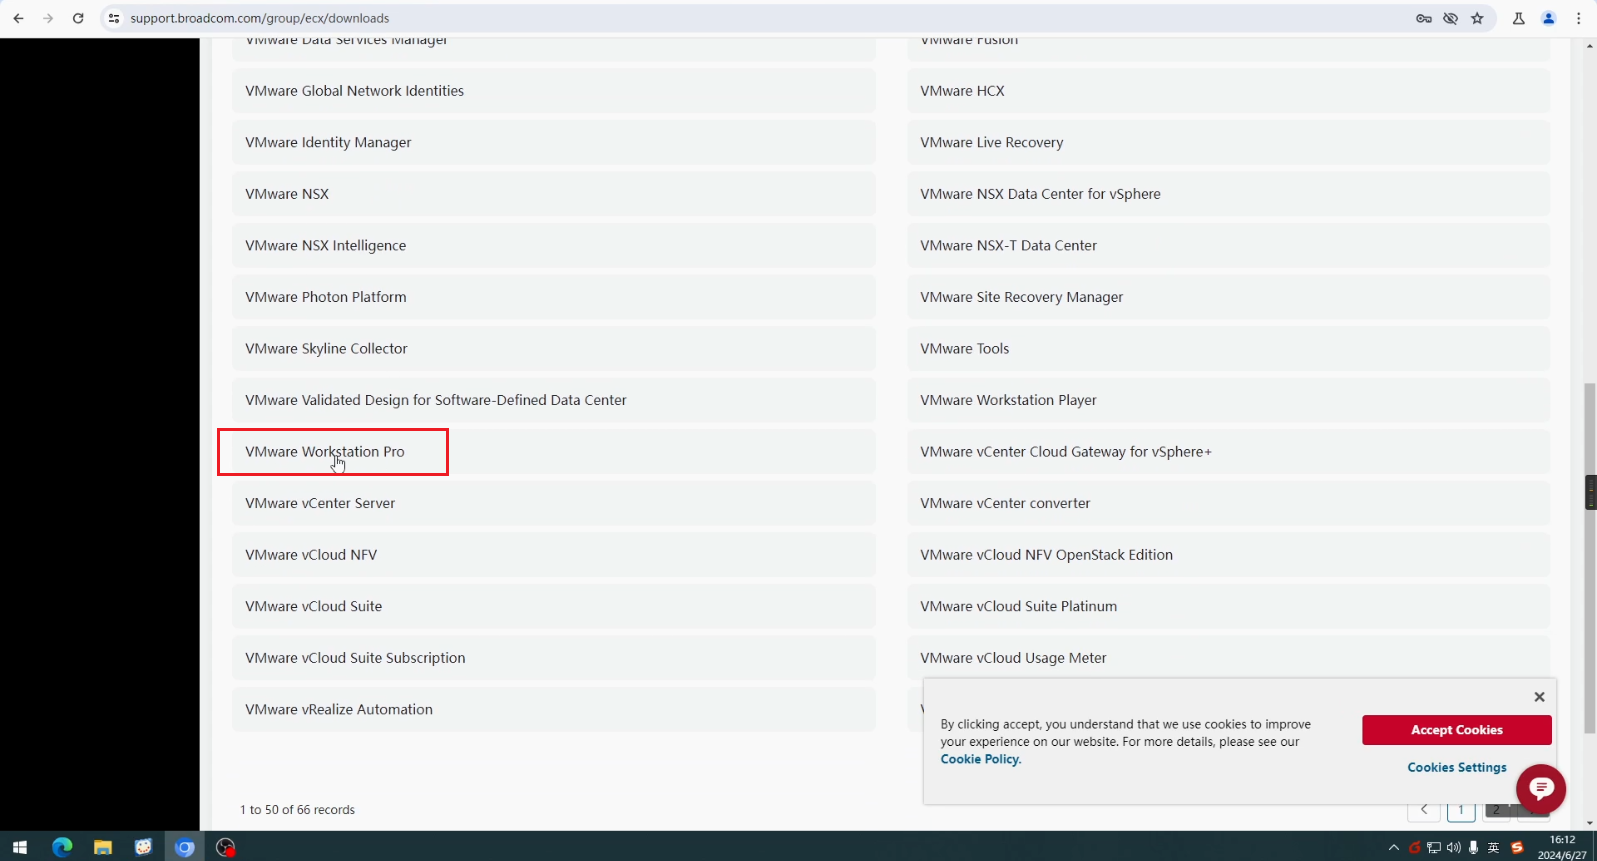1597x861 pixels.
Task: Open VMware Validated Design for Software-Defined Data Center
Action: pyautogui.click(x=554, y=400)
